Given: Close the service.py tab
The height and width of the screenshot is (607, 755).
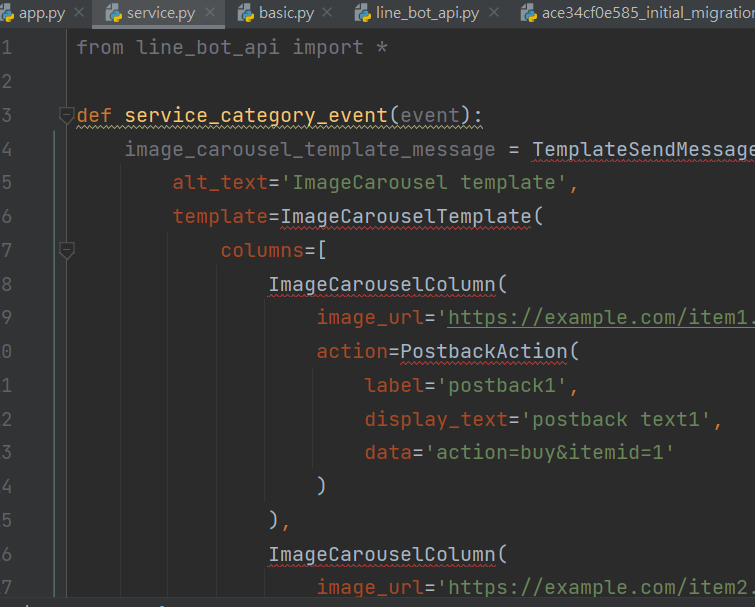Looking at the screenshot, I should coord(210,13).
